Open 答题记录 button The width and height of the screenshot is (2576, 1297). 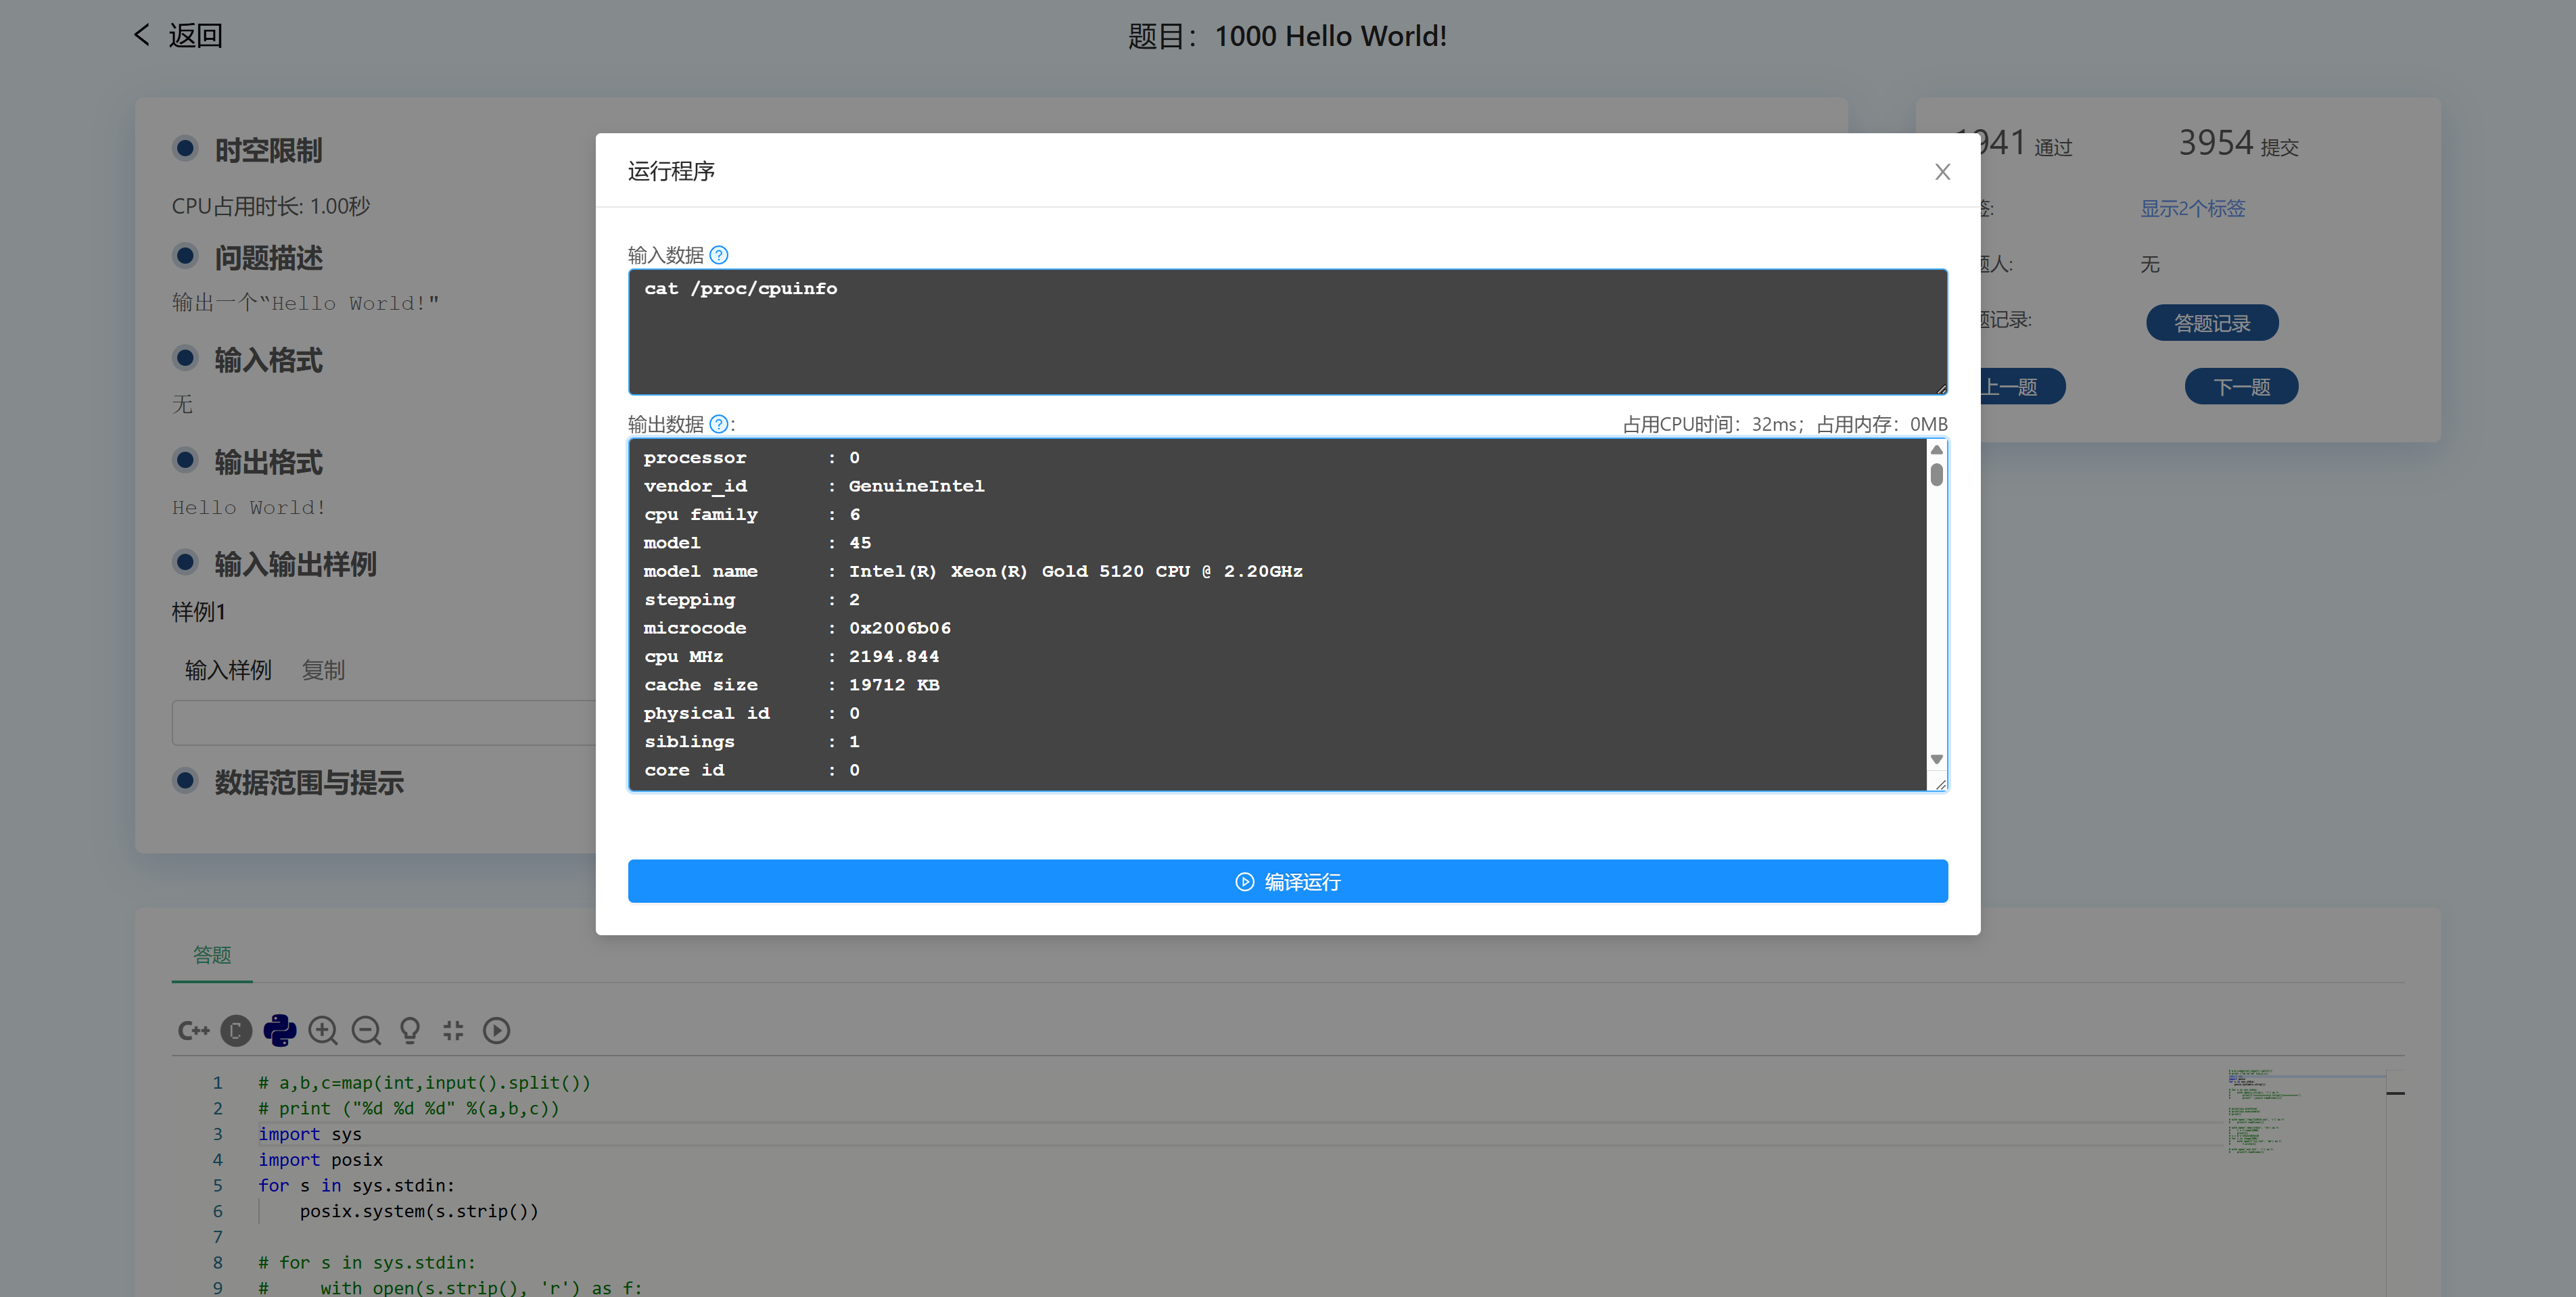point(2211,323)
